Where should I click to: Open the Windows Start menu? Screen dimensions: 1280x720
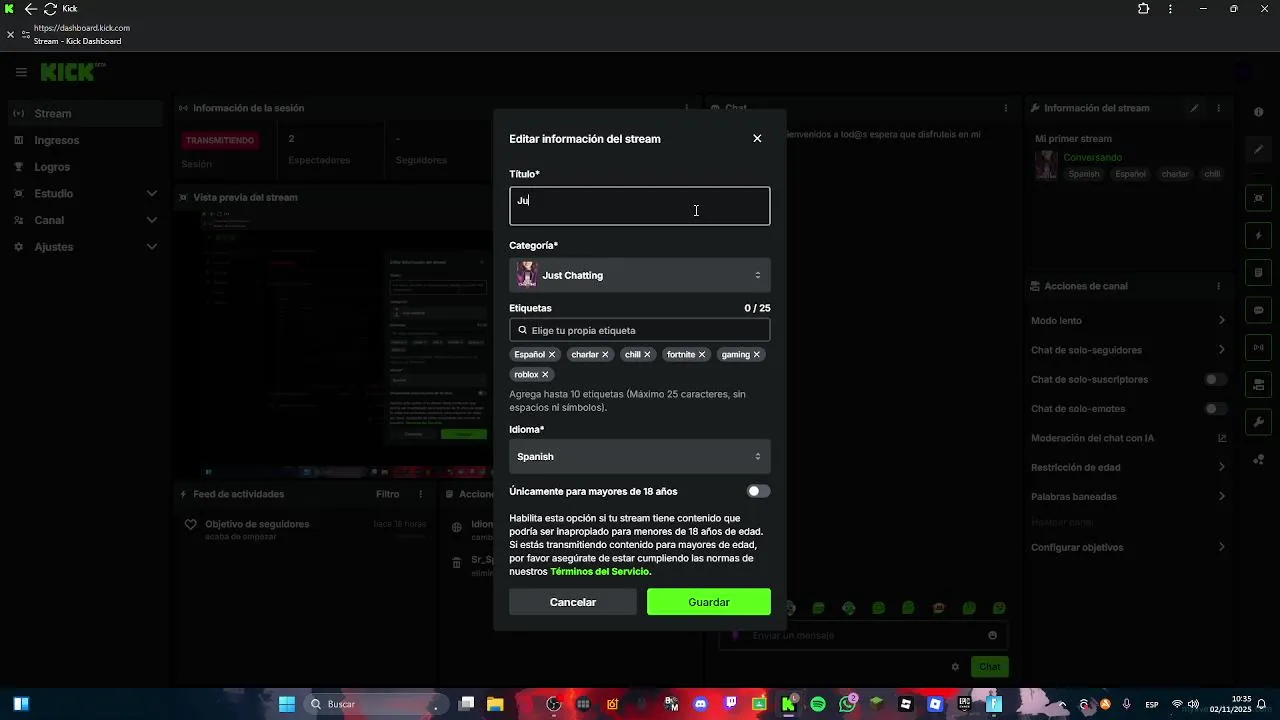pyautogui.click(x=286, y=705)
